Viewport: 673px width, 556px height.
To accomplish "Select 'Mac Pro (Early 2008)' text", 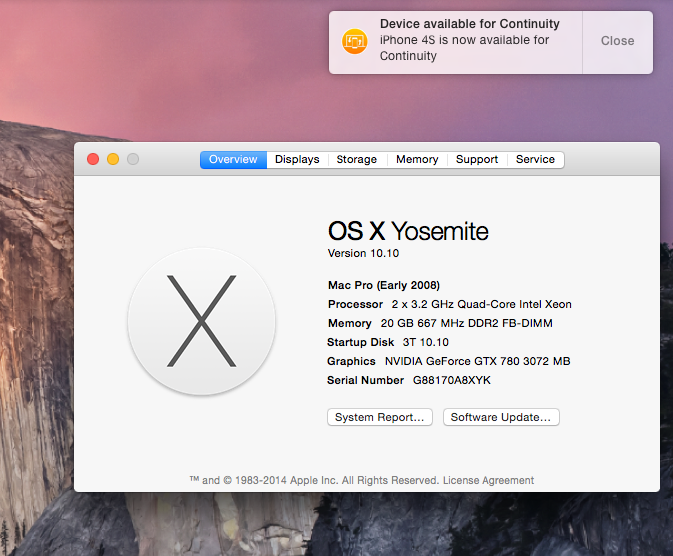I will click(x=384, y=286).
